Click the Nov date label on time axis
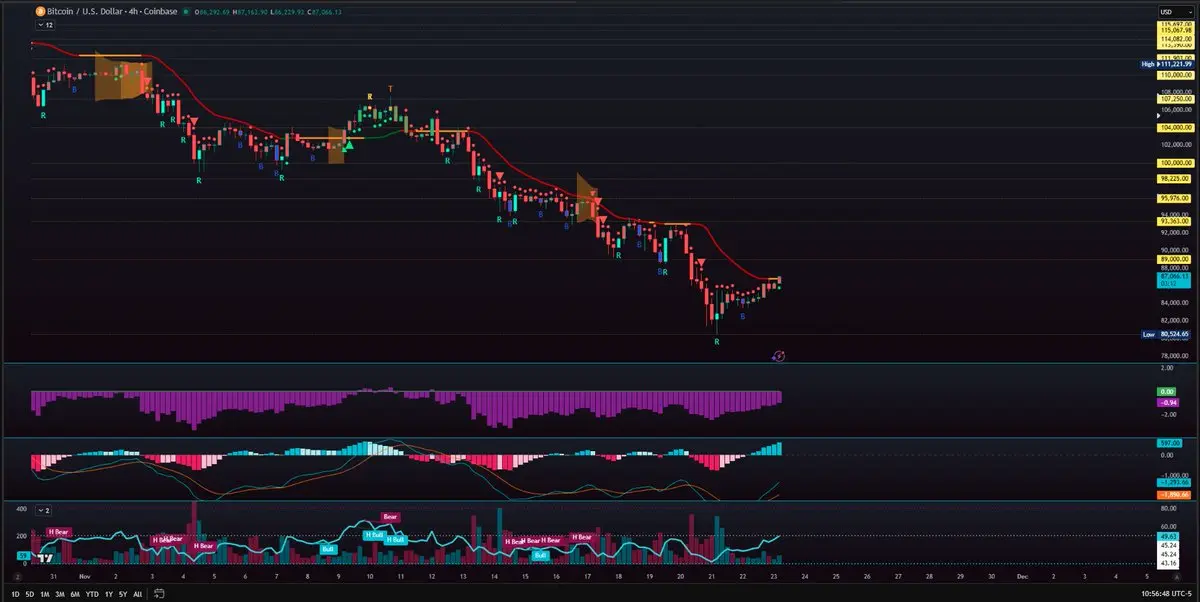Screen dimensions: 1200x602 pyautogui.click(x=84, y=578)
